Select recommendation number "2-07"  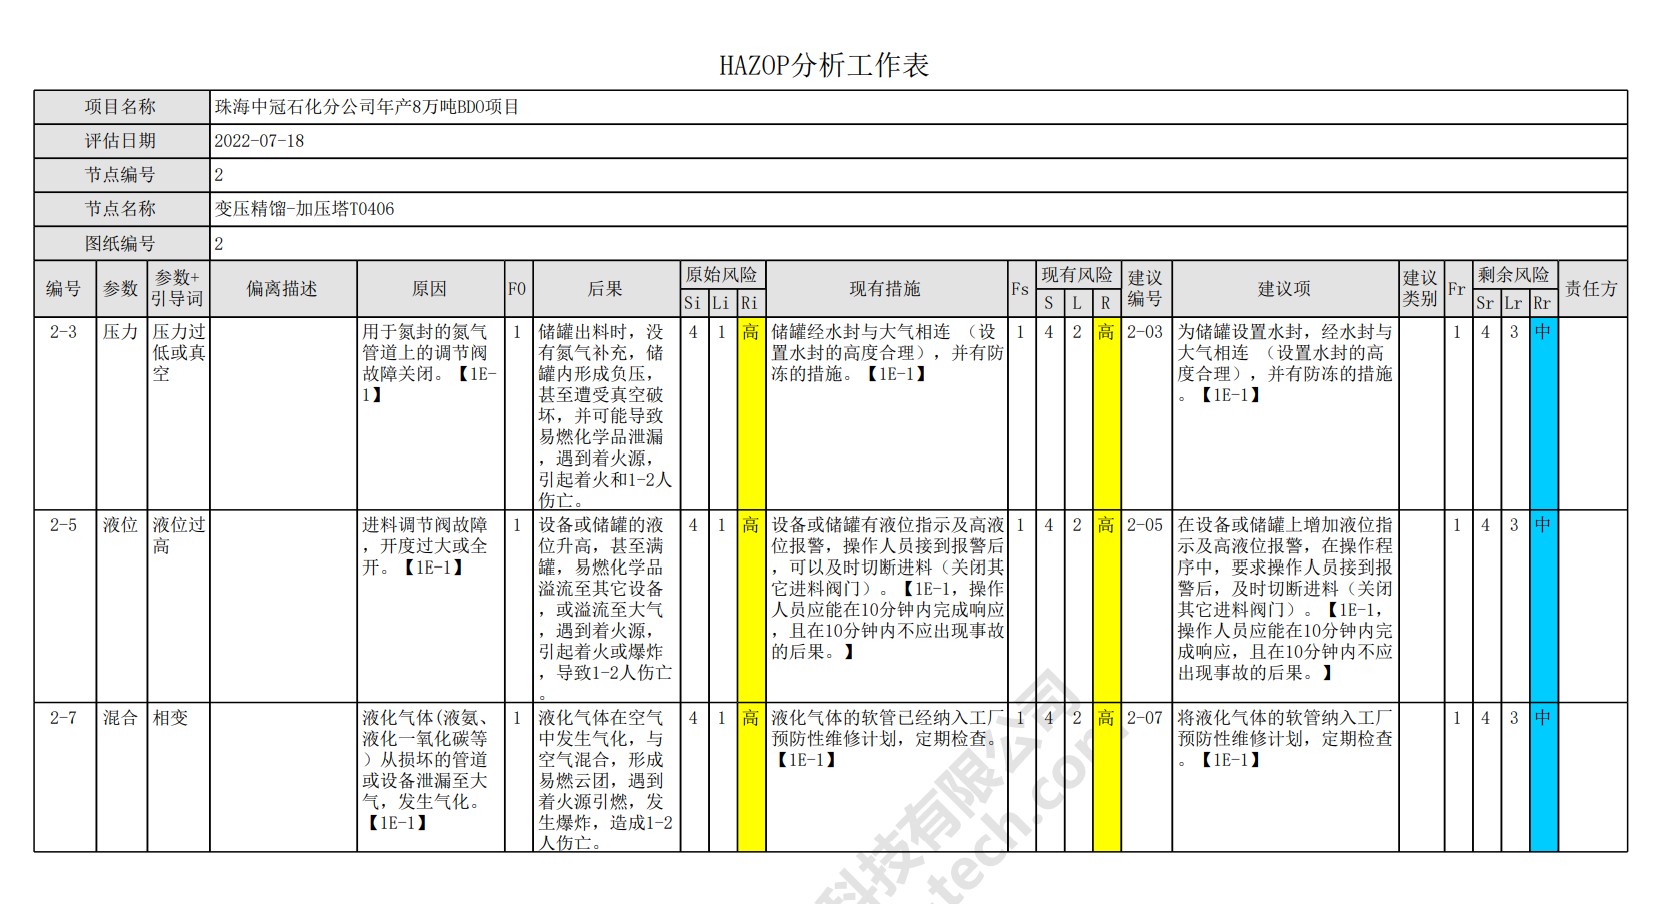(x=1145, y=777)
